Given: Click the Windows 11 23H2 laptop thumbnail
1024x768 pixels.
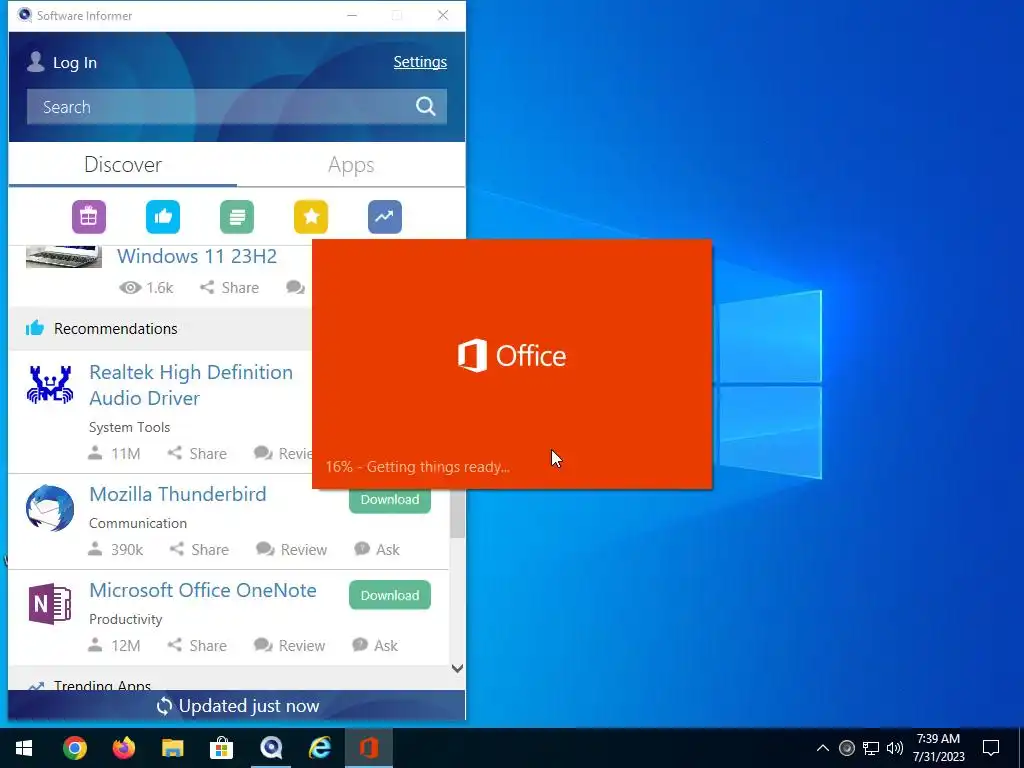Looking at the screenshot, I should tap(63, 257).
